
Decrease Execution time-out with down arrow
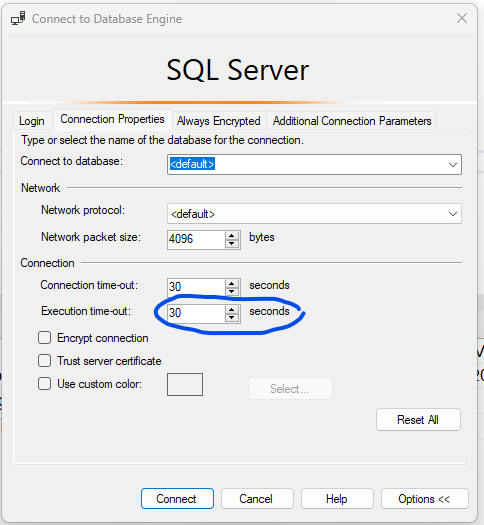pyautogui.click(x=232, y=318)
